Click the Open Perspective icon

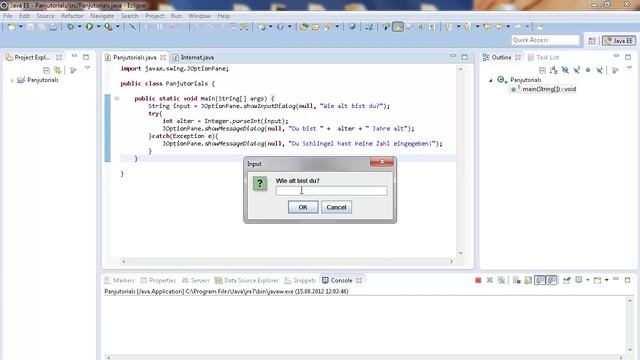tap(592, 40)
